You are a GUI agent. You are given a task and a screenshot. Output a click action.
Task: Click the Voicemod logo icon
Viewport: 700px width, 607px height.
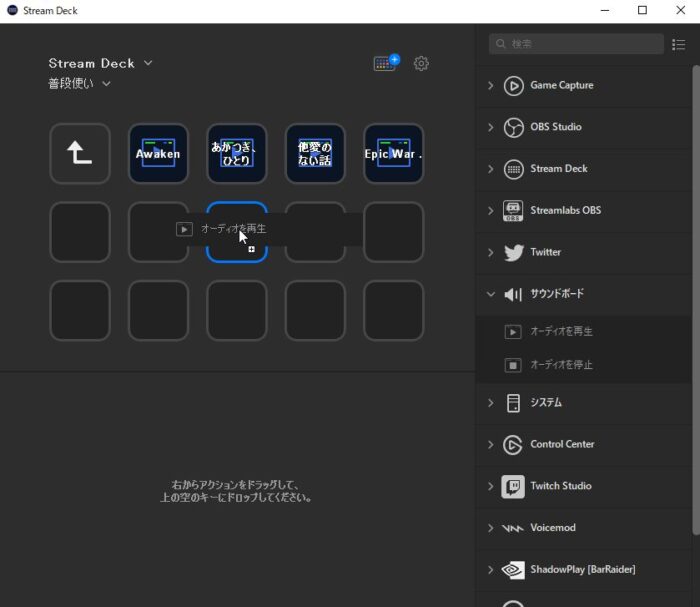512,528
